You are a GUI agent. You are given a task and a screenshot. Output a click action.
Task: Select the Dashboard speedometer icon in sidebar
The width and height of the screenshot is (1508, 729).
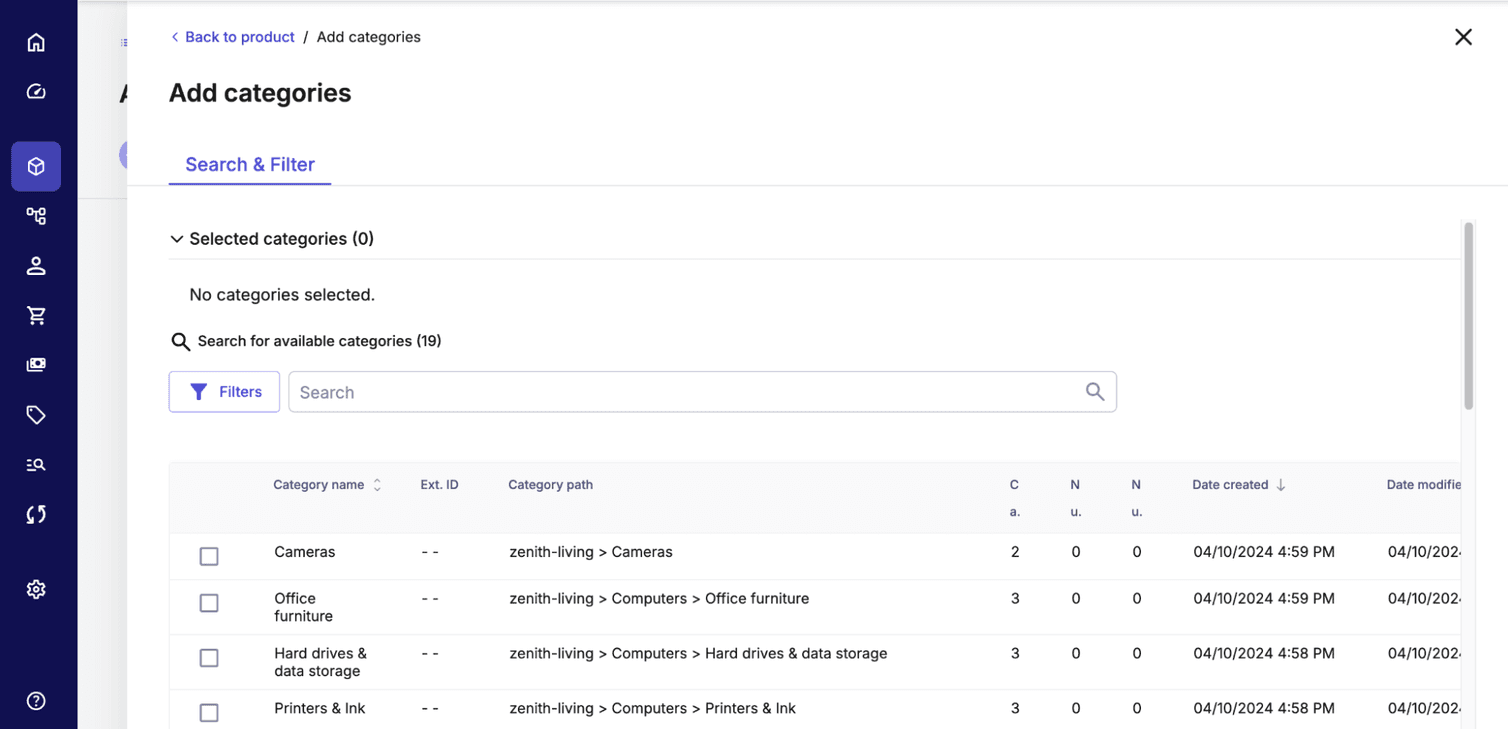[36, 91]
